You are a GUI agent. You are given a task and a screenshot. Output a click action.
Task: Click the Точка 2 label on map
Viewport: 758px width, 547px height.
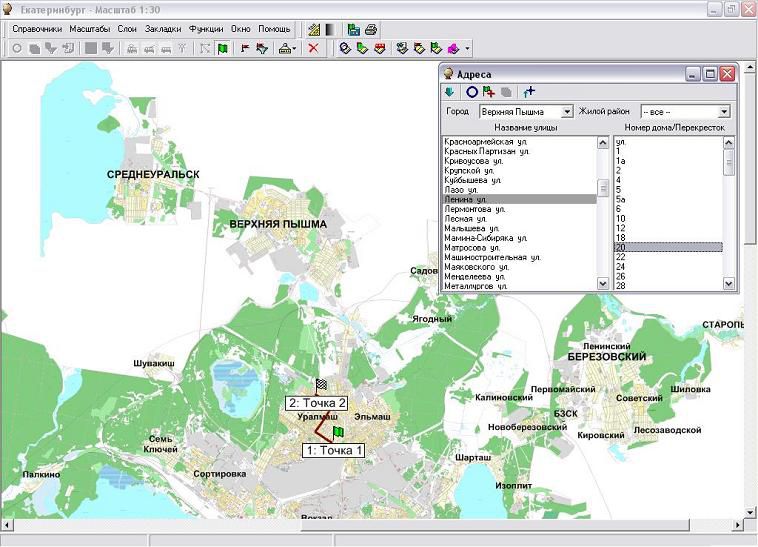[317, 402]
